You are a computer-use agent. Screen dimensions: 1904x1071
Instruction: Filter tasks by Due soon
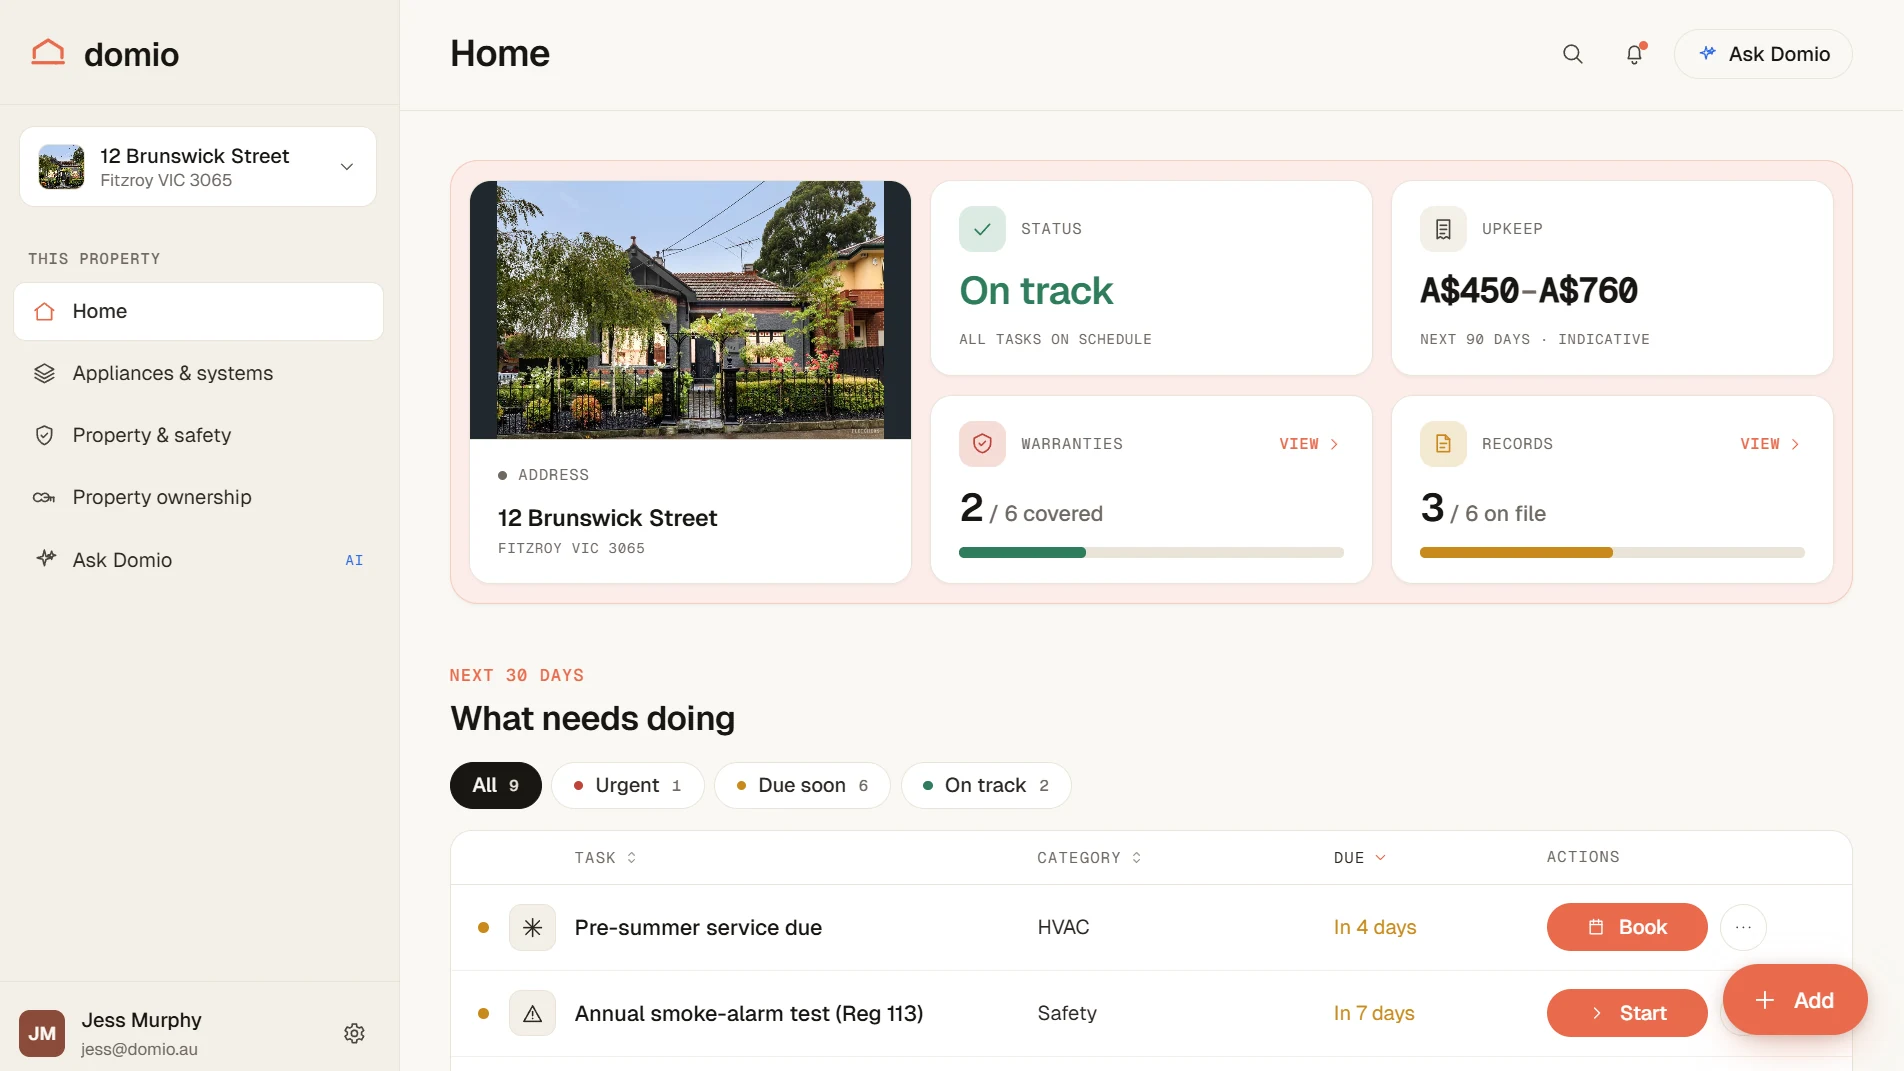(802, 785)
